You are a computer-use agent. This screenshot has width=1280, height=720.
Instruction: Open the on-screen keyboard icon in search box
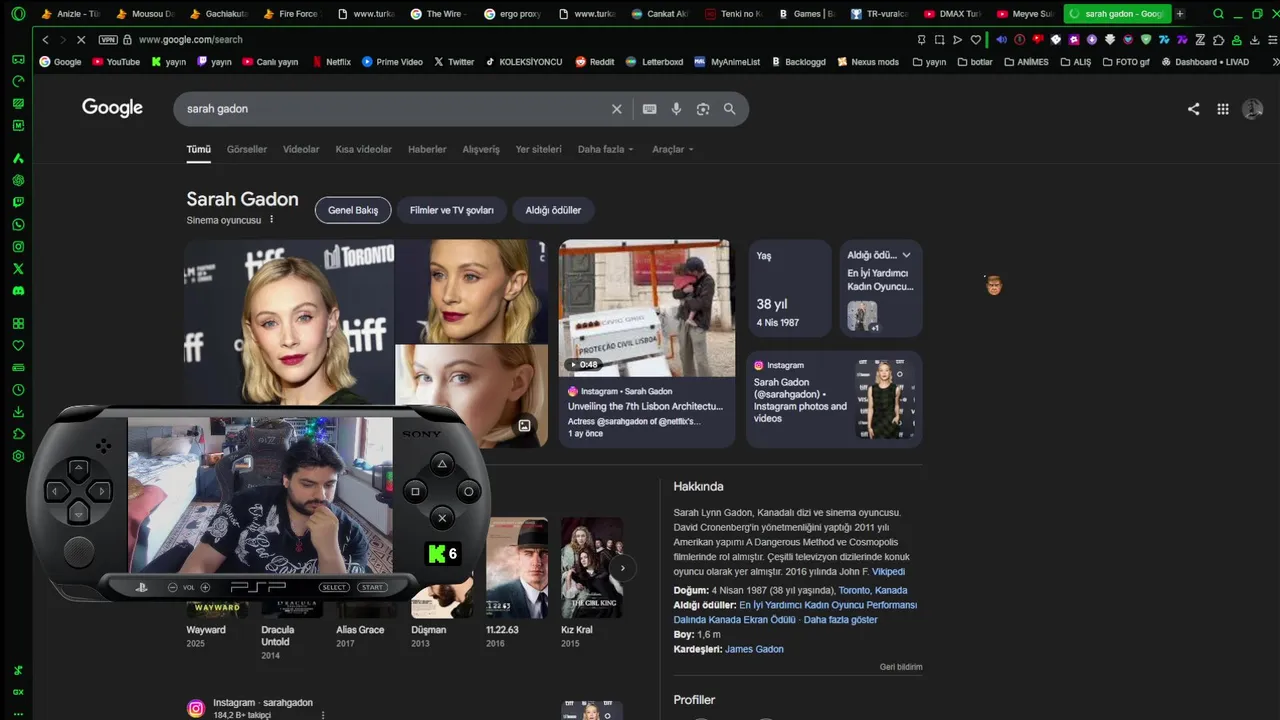[649, 109]
